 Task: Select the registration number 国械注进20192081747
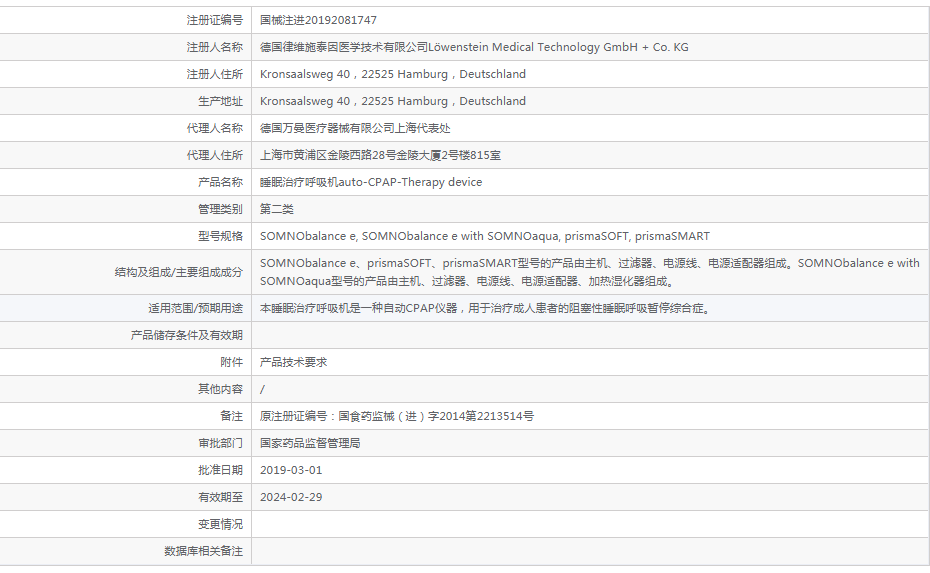click(x=318, y=20)
